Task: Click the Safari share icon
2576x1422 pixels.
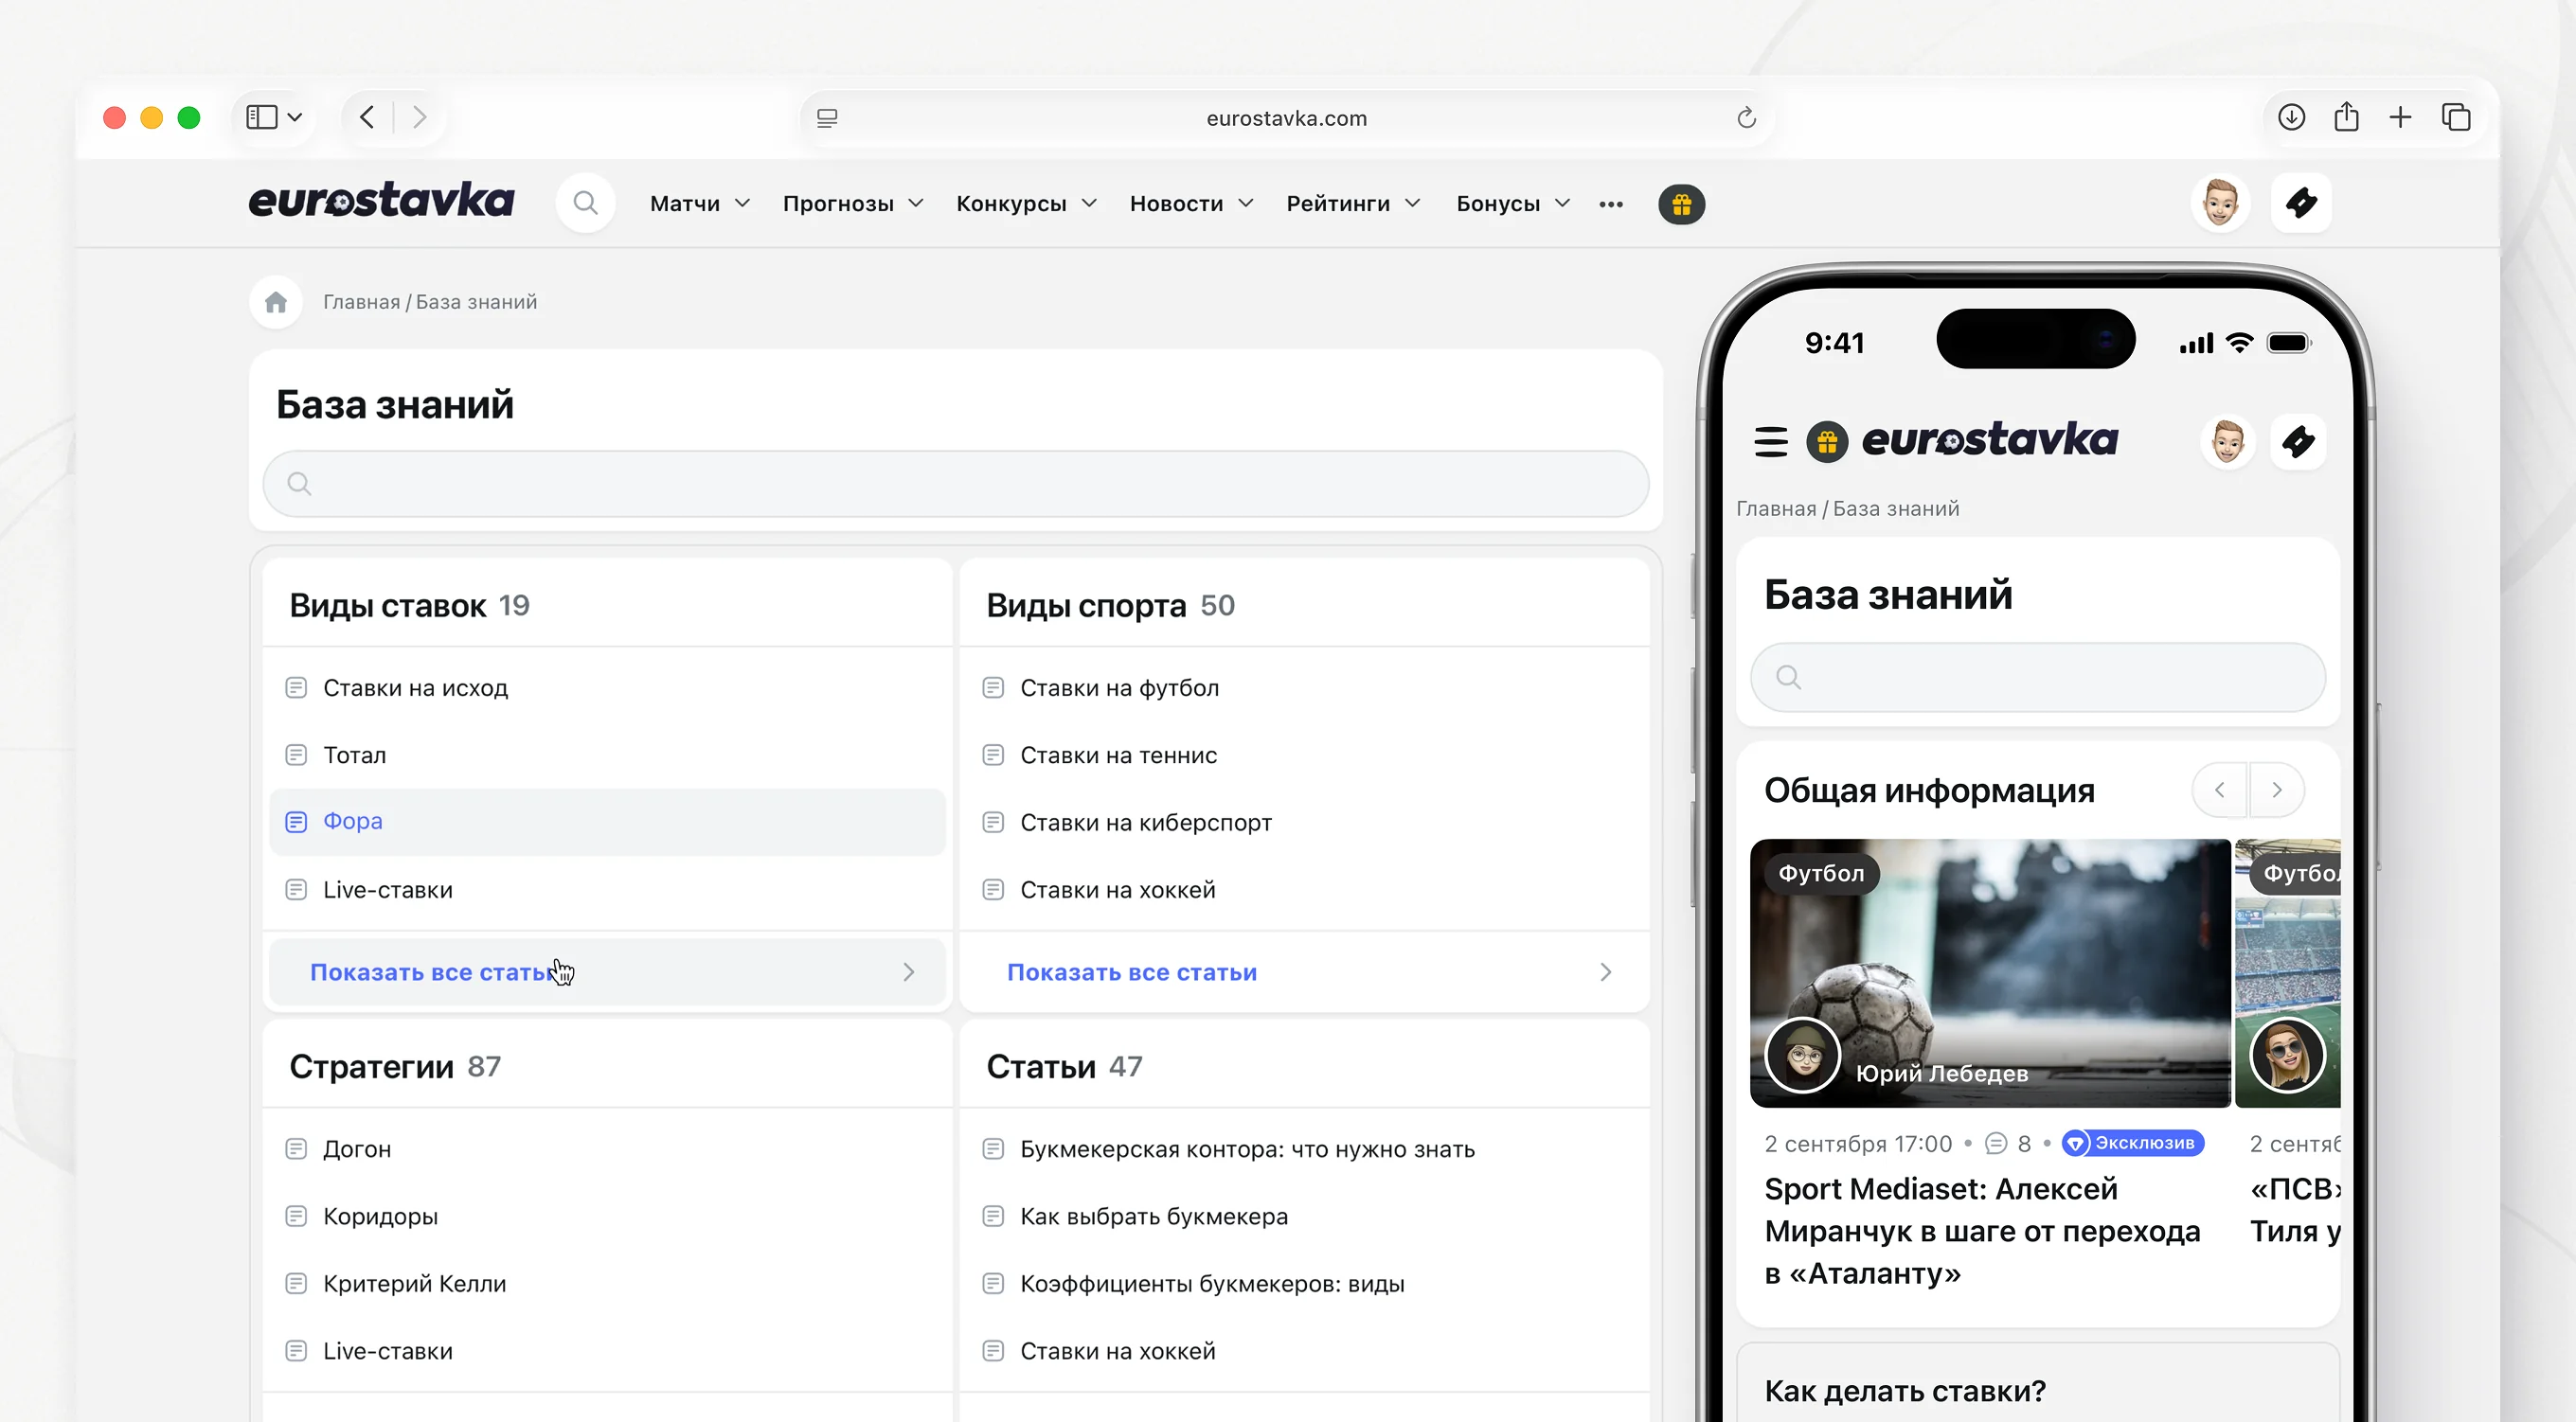Action: 2346,118
